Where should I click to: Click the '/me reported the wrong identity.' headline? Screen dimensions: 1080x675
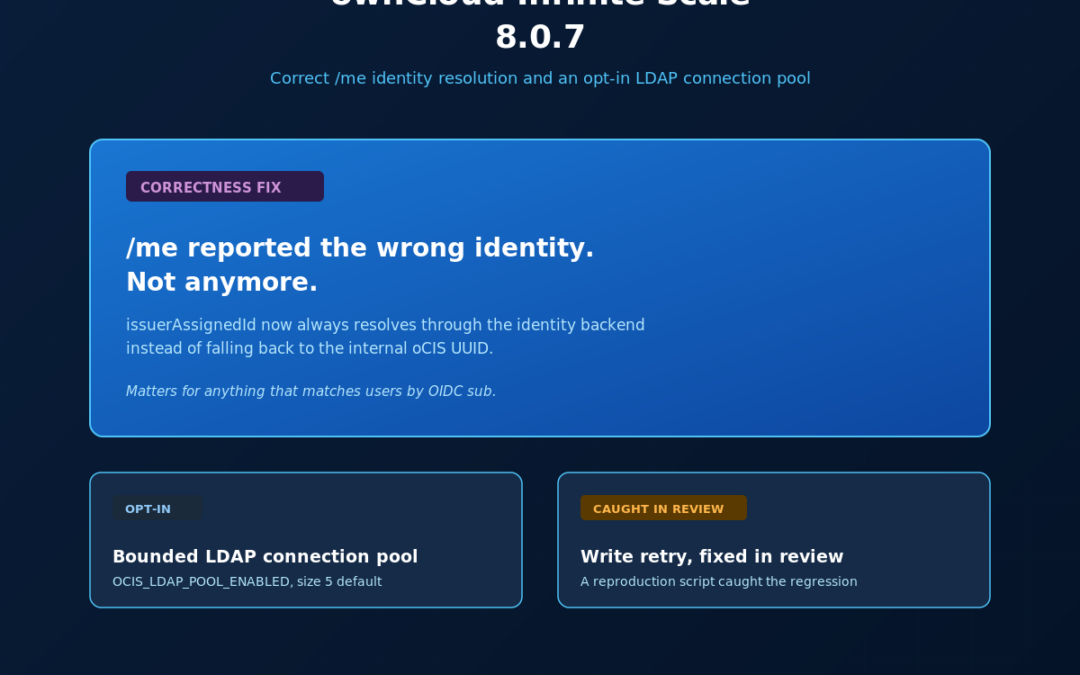pyautogui.click(x=360, y=248)
